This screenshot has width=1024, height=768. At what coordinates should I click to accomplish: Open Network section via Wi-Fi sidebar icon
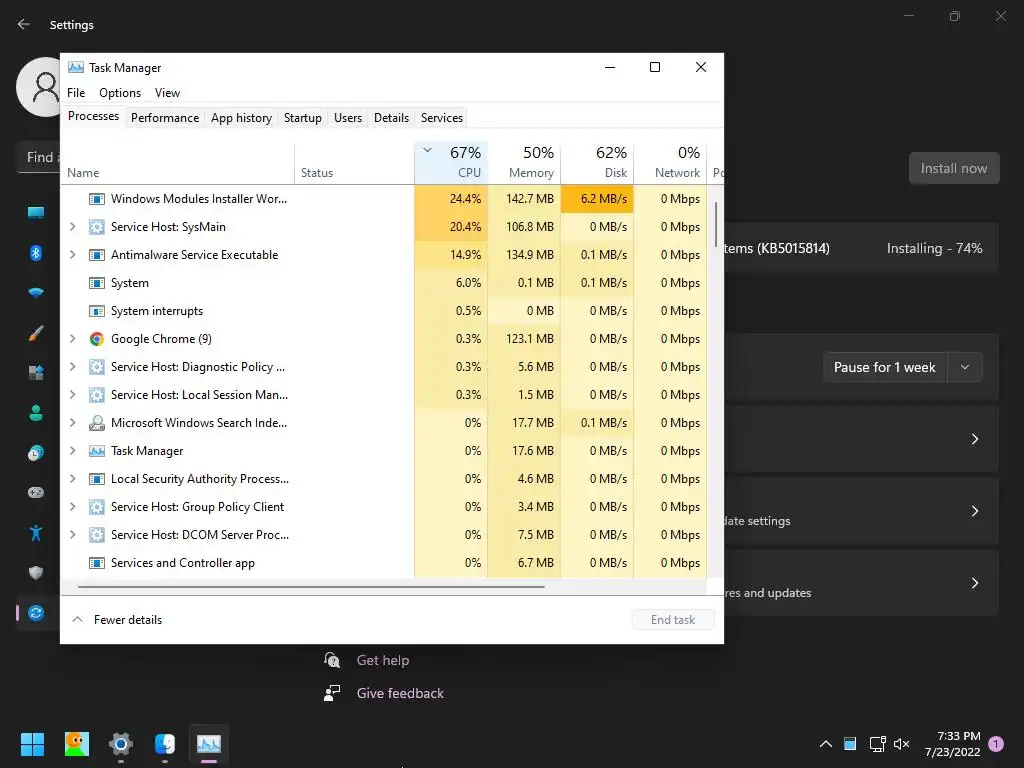[36, 292]
